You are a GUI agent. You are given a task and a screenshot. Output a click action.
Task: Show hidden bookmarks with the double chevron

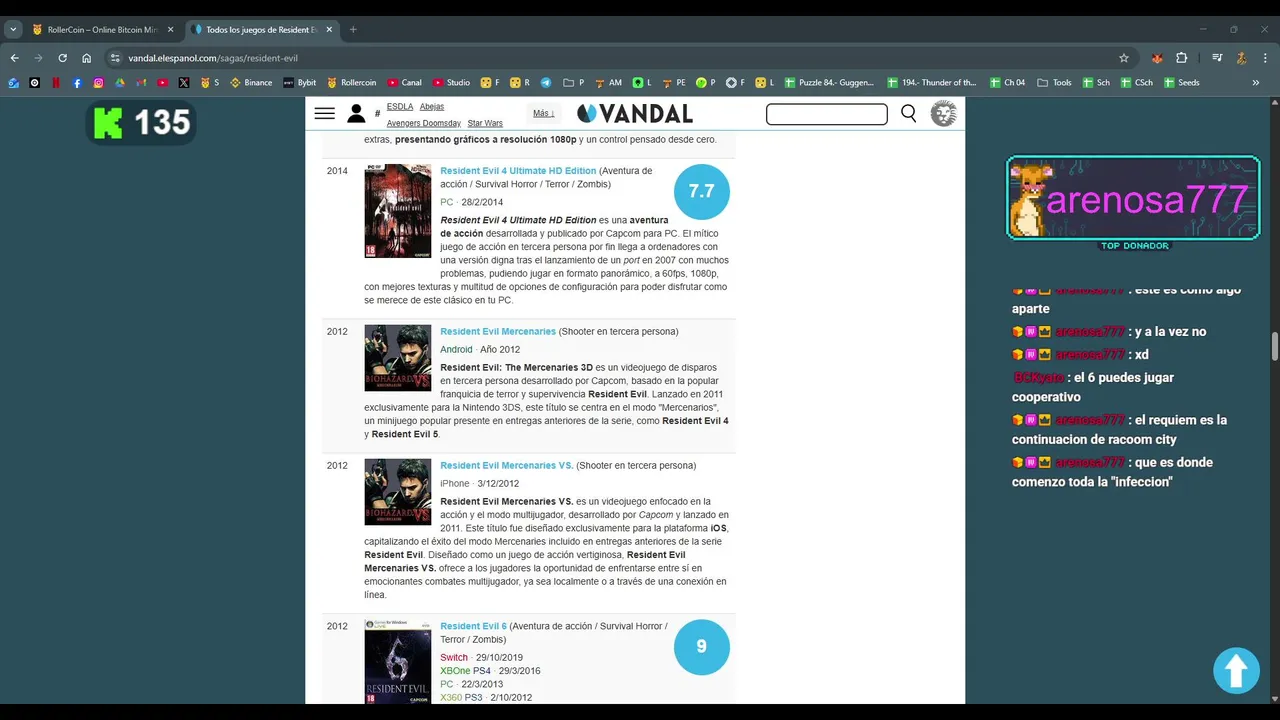point(1256,83)
